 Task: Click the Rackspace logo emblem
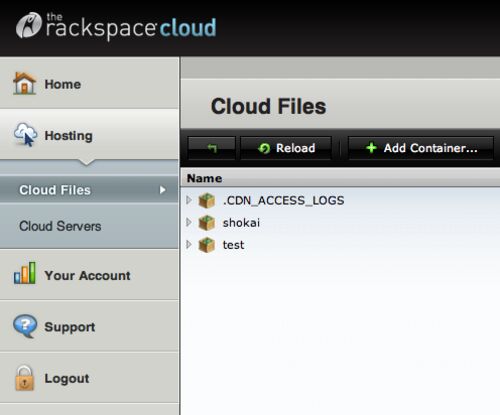tap(29, 25)
